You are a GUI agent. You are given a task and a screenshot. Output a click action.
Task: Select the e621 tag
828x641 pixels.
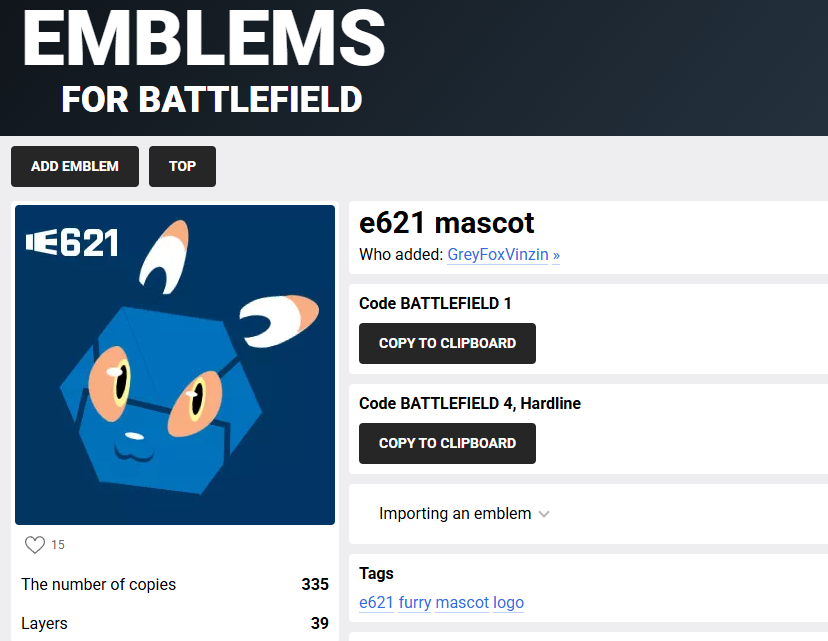(x=376, y=602)
